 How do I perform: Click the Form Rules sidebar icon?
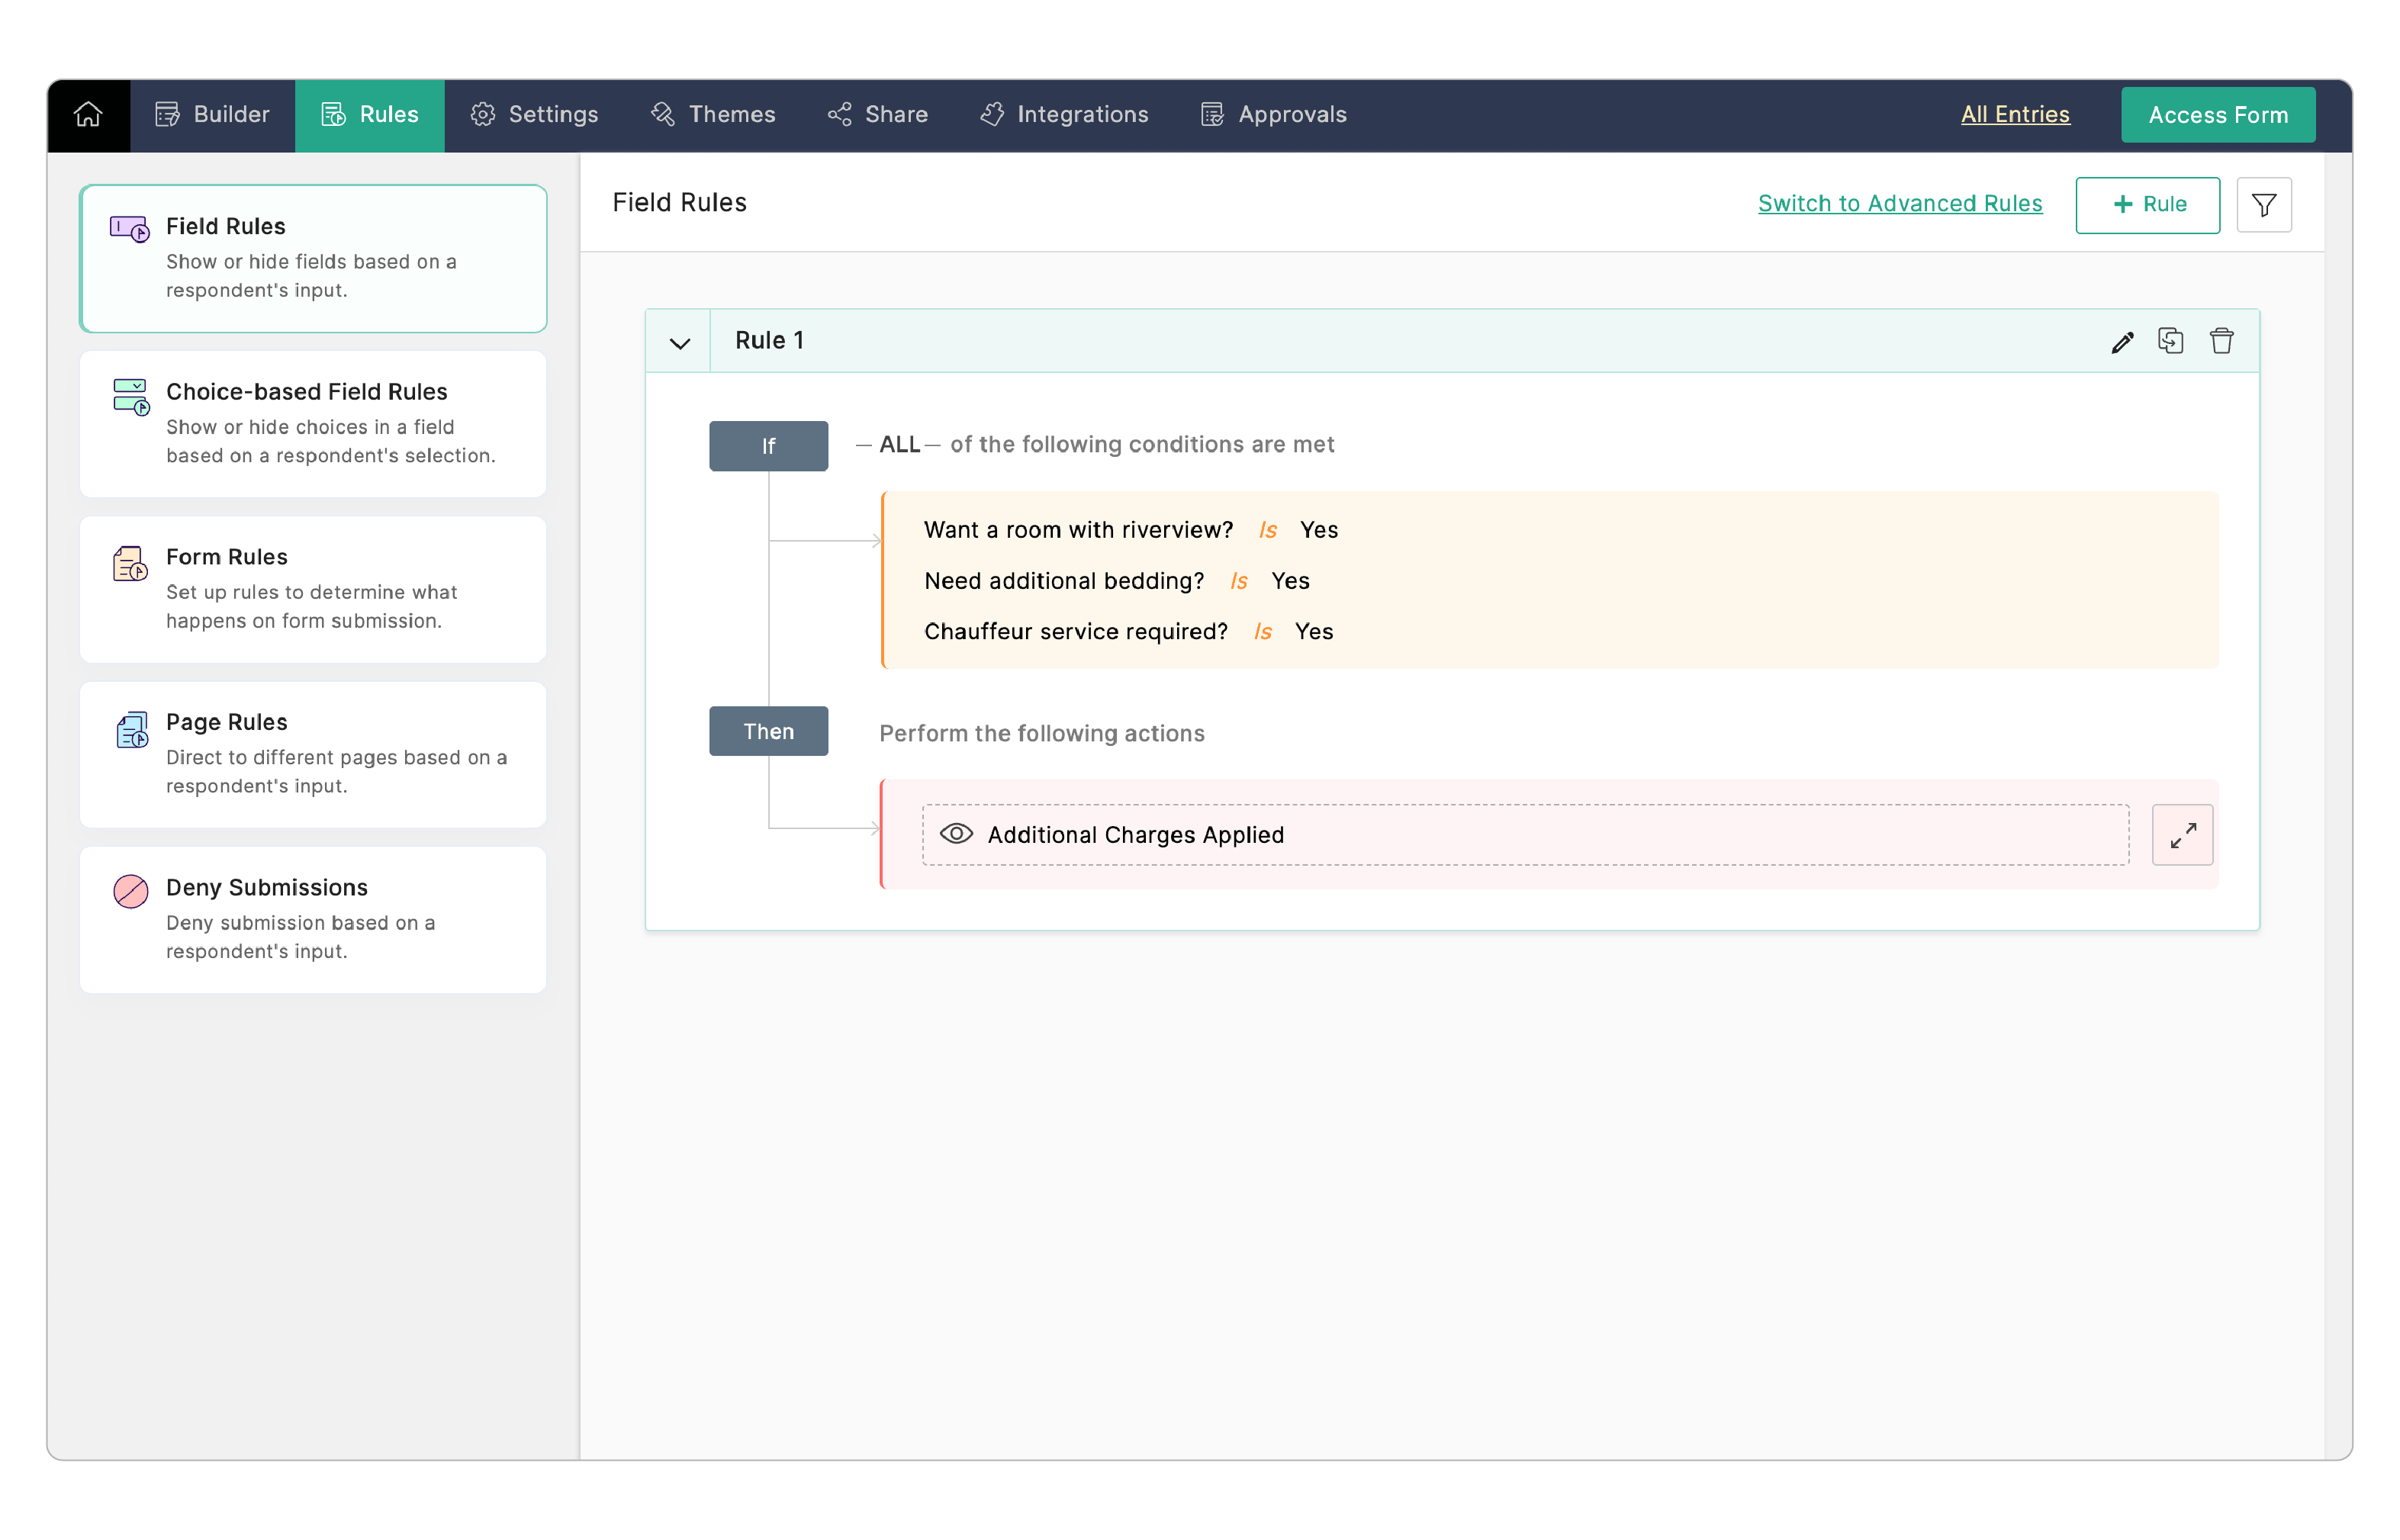coord(131,563)
